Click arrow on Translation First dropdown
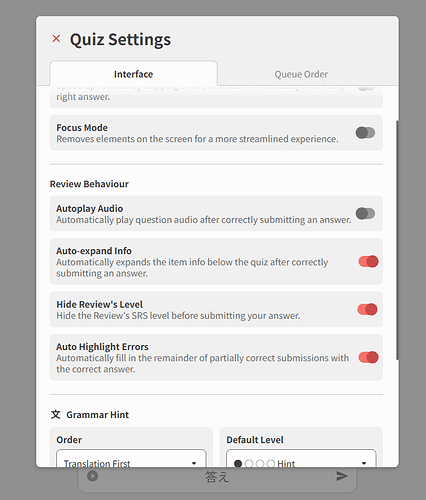The width and height of the screenshot is (426, 500). tap(194, 463)
